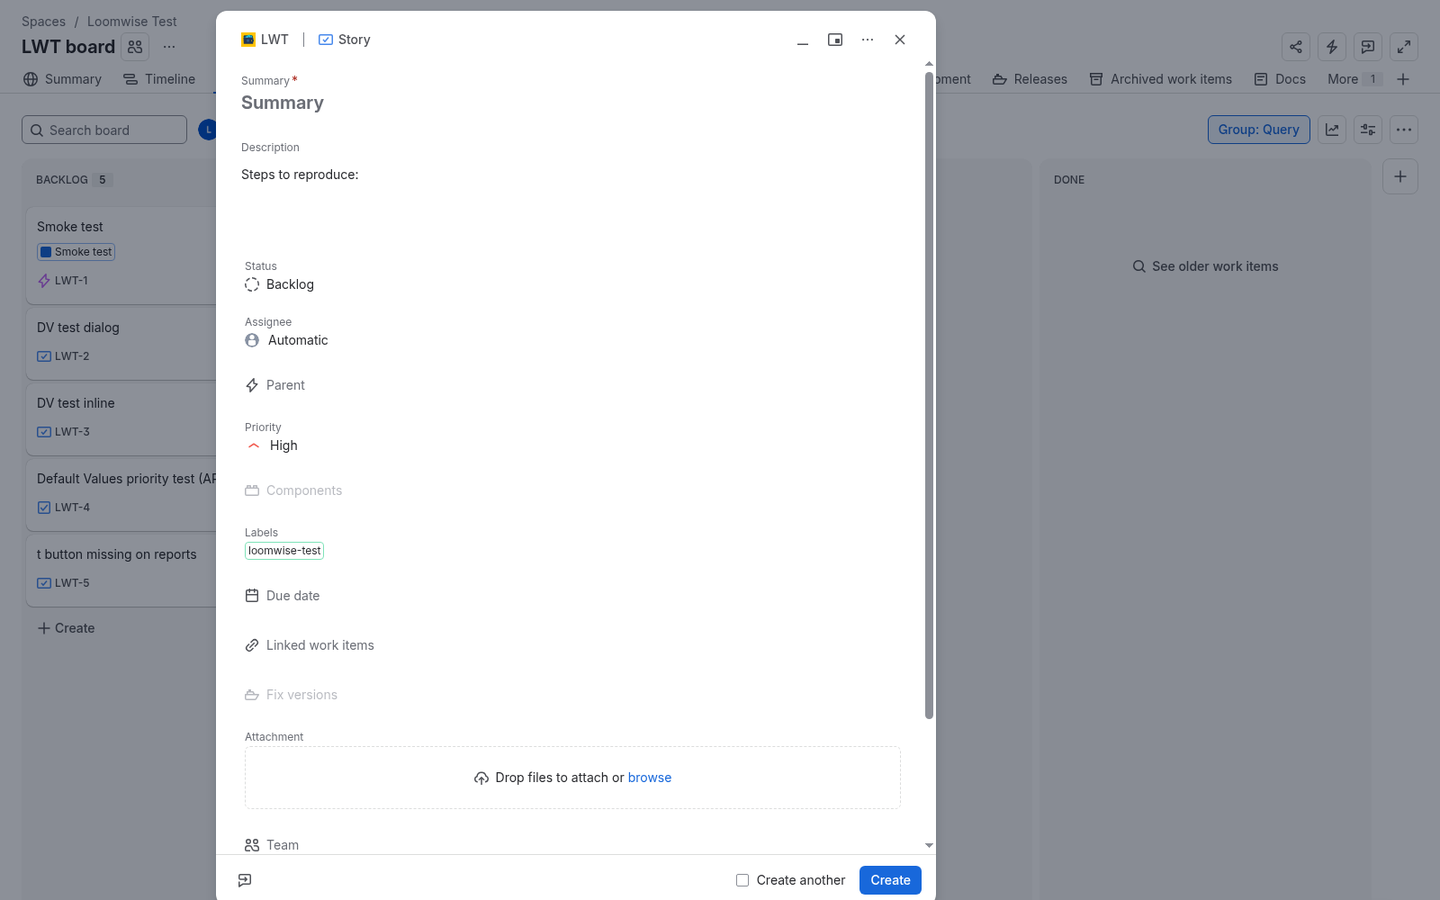Open the Spaces breadcrumb link
Viewport: 1440px width, 900px height.
coord(44,21)
